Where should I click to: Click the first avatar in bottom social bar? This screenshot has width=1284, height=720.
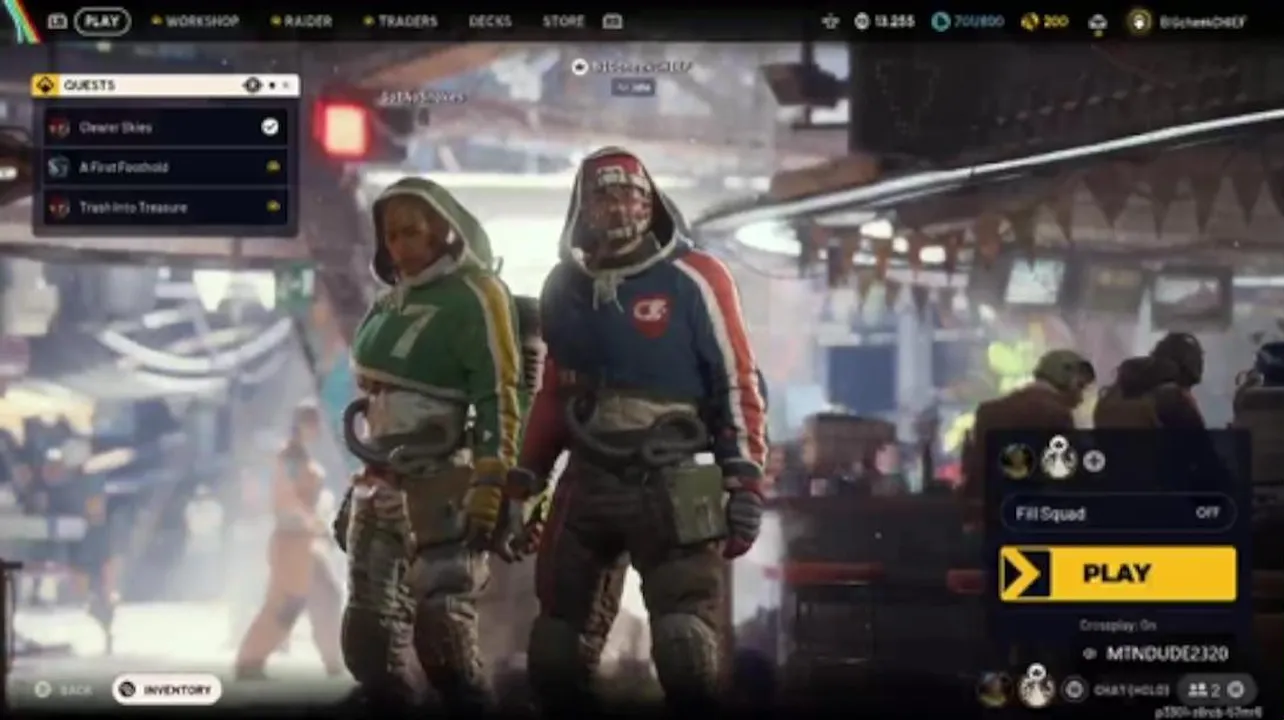[993, 688]
